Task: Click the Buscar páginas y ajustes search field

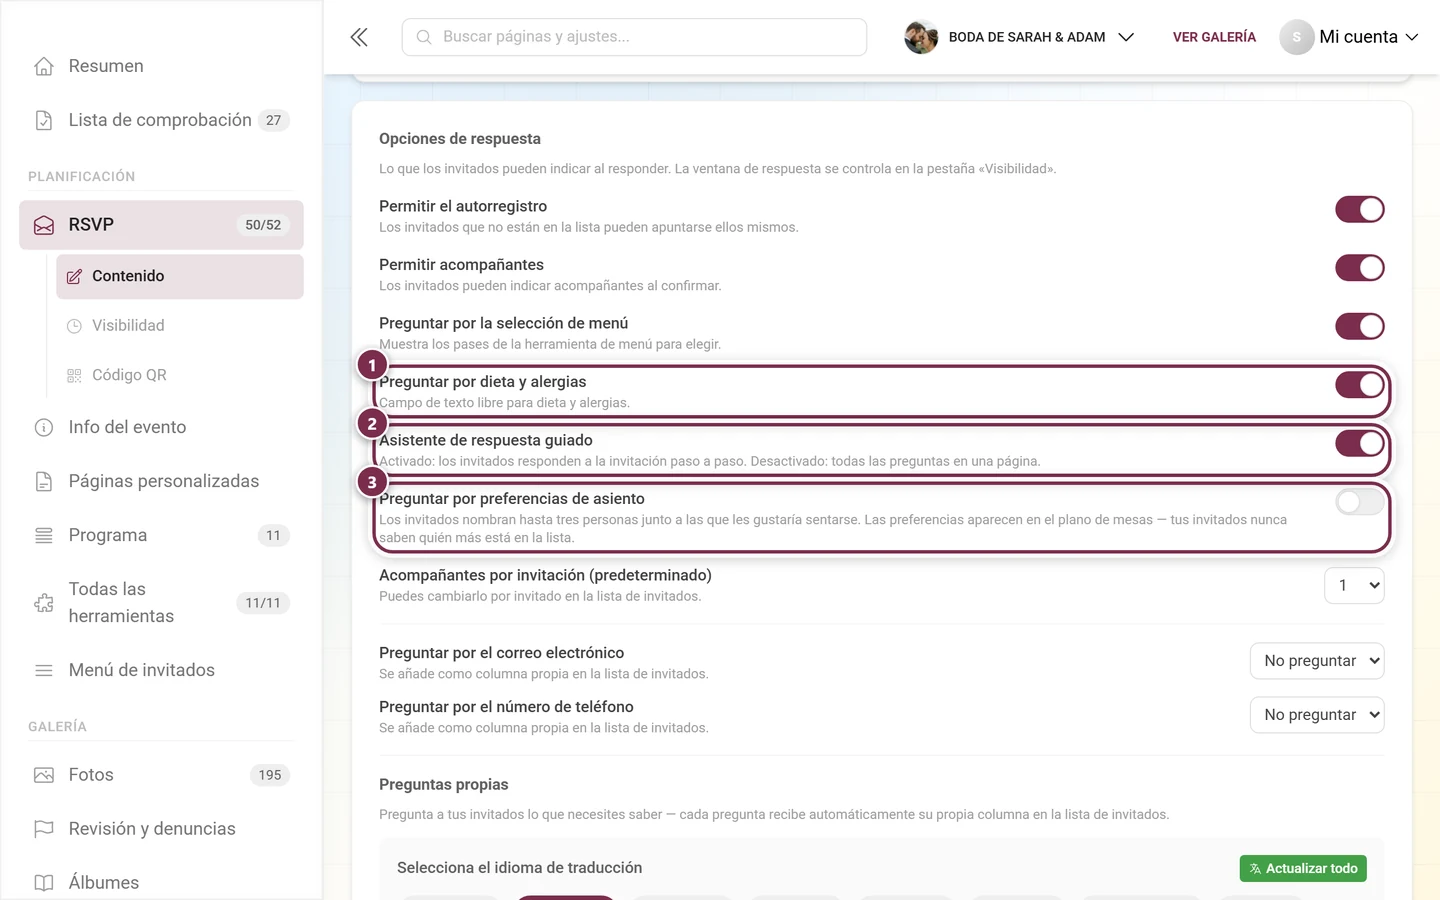Action: point(634,37)
